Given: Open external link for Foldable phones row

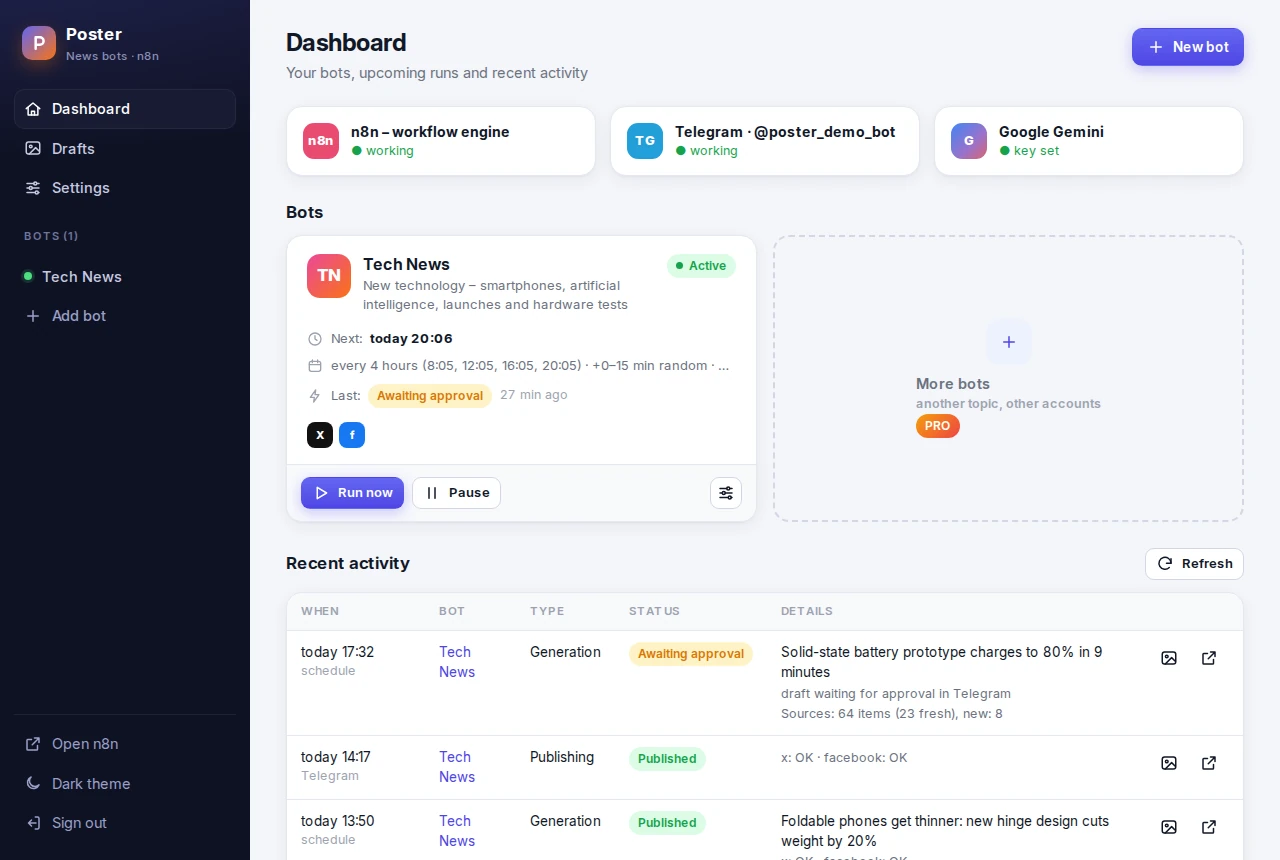Looking at the screenshot, I should pyautogui.click(x=1209, y=827).
